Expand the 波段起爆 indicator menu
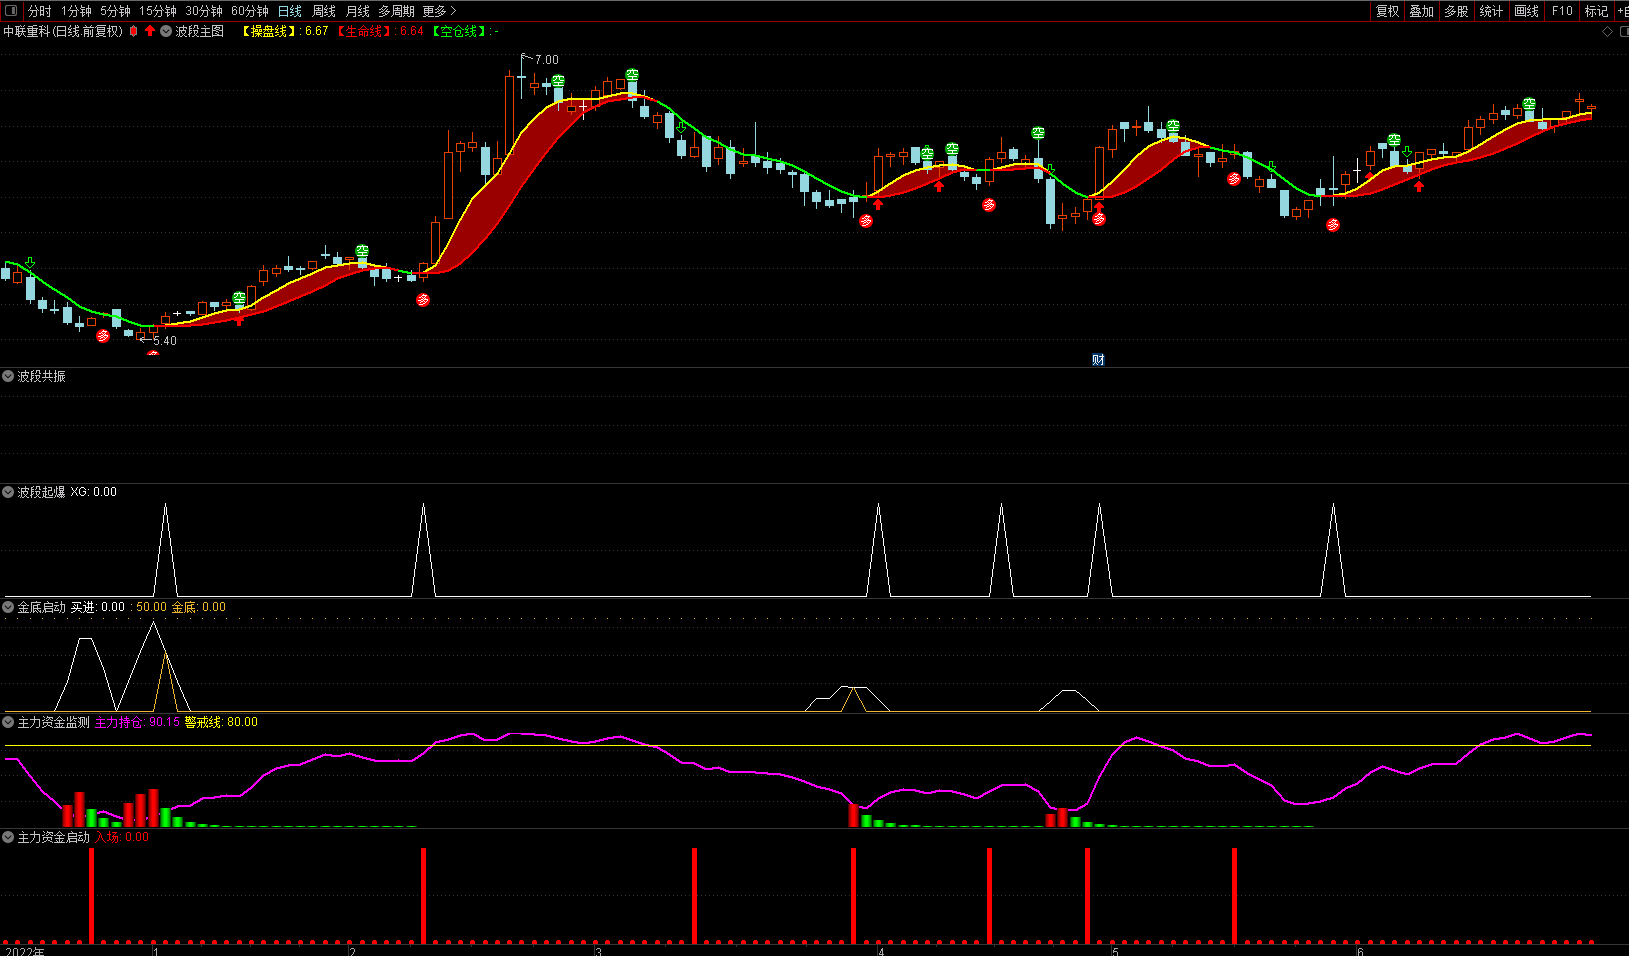The height and width of the screenshot is (956, 1629). (x=8, y=492)
